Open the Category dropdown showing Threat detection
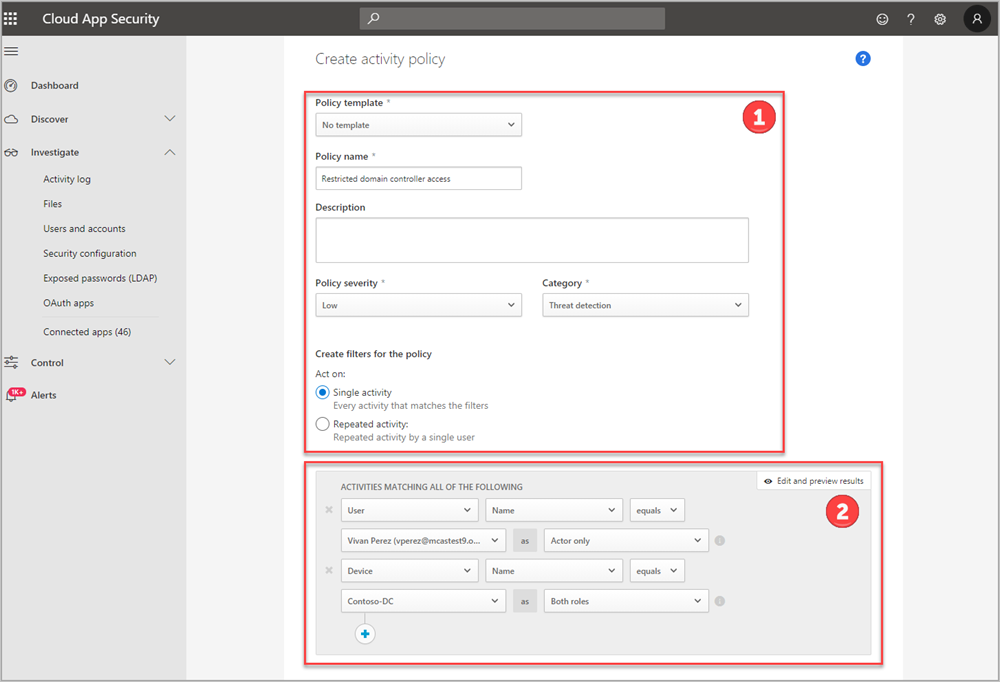Image resolution: width=1000 pixels, height=682 pixels. (x=645, y=304)
